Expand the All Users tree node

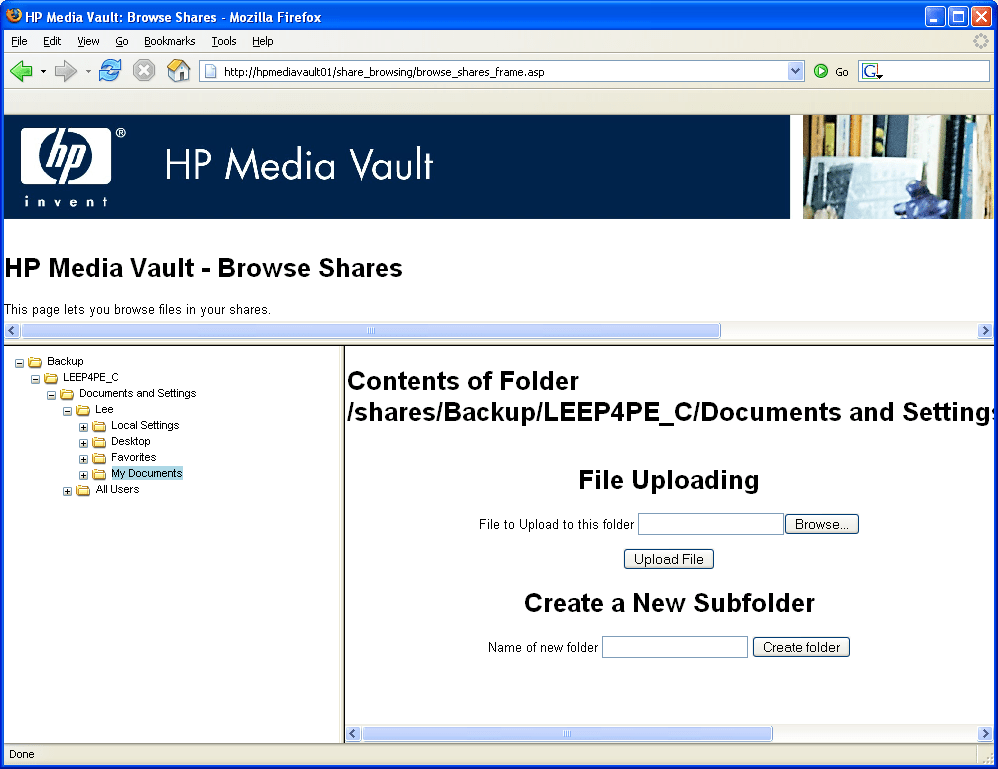67,489
